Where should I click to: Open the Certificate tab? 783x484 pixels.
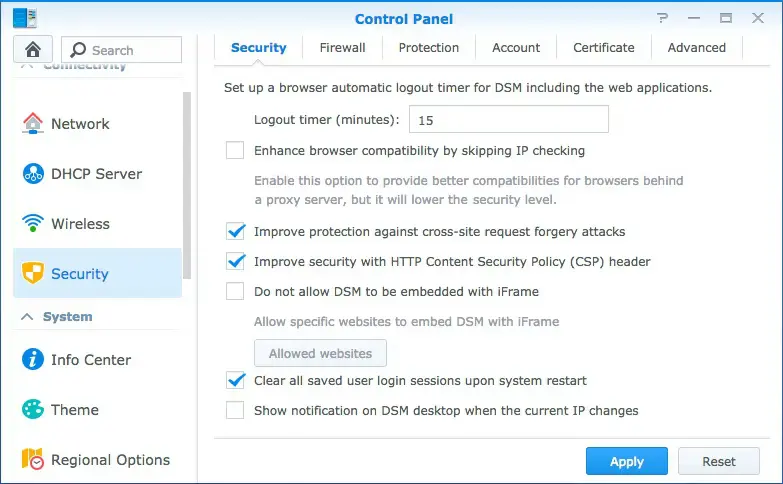click(603, 47)
